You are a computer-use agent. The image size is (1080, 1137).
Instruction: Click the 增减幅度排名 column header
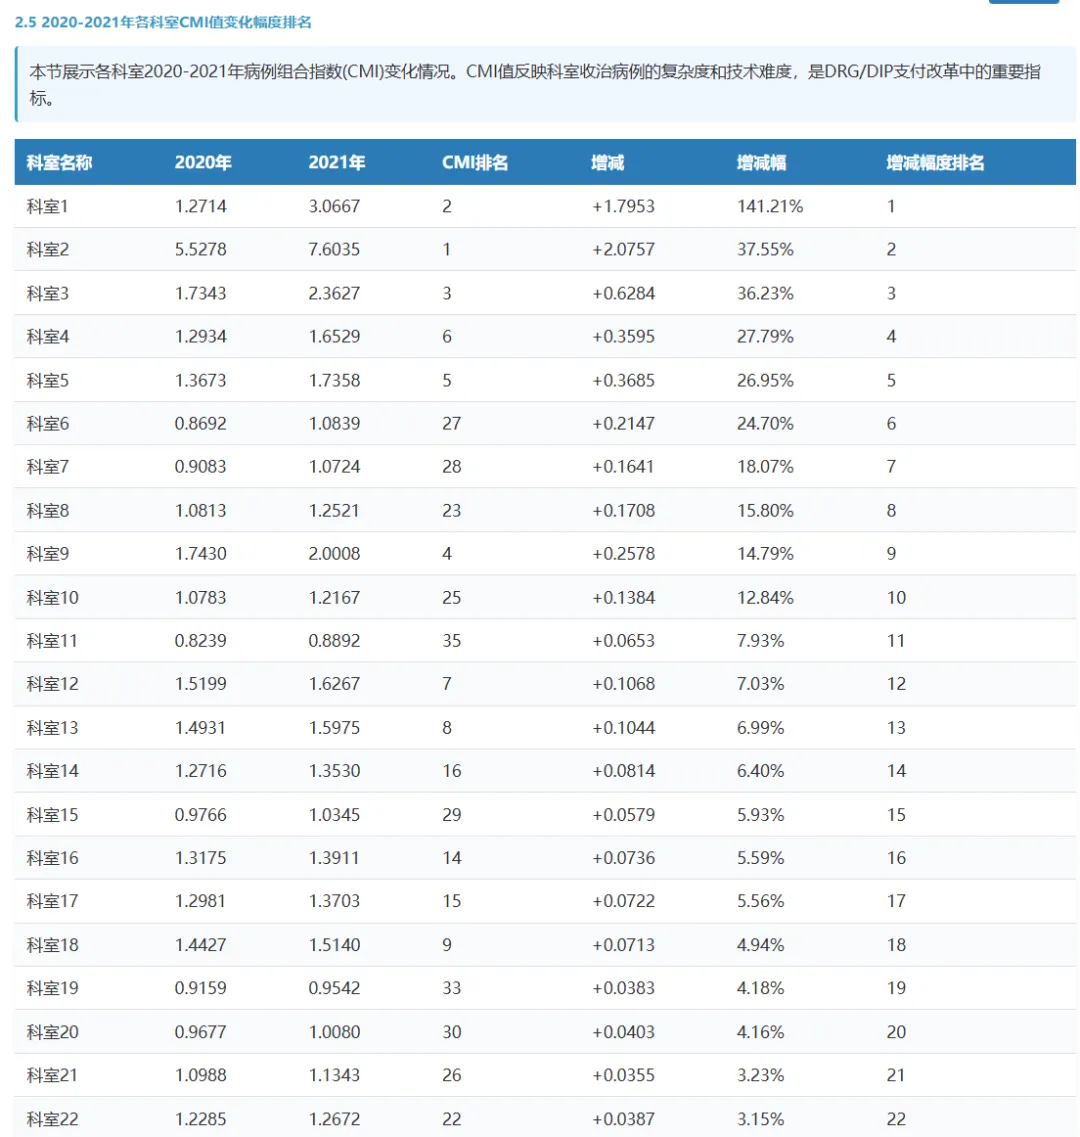pos(936,162)
